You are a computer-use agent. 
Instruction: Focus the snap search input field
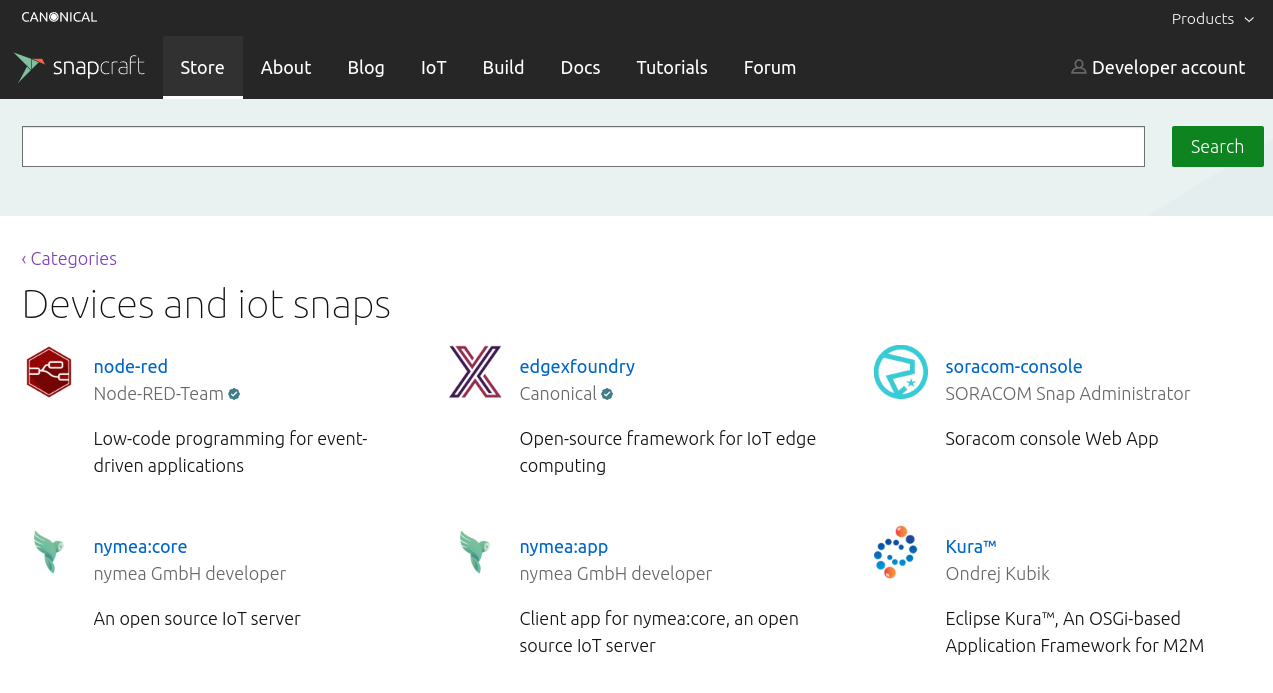coord(583,147)
